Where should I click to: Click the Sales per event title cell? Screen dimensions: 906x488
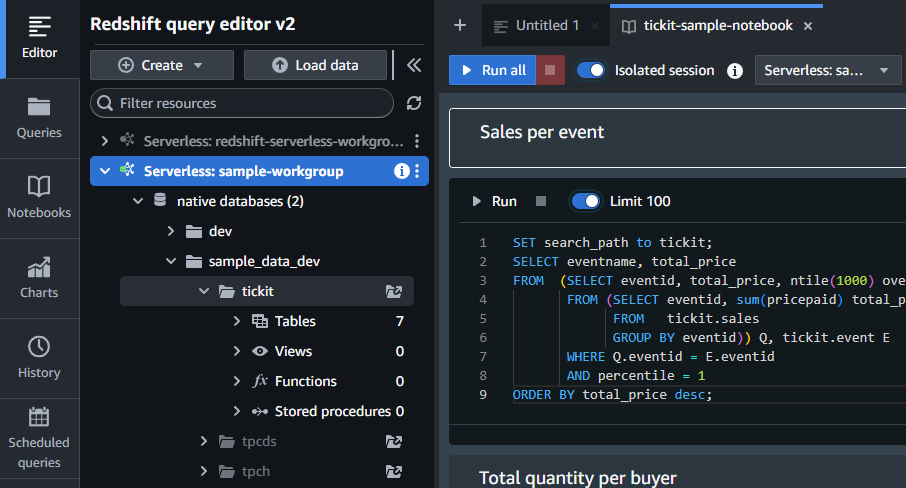[677, 138]
